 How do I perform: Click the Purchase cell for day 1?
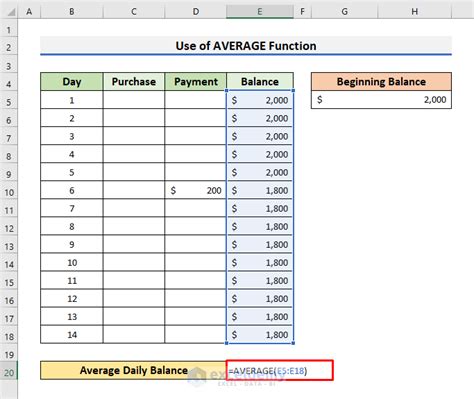click(x=134, y=100)
